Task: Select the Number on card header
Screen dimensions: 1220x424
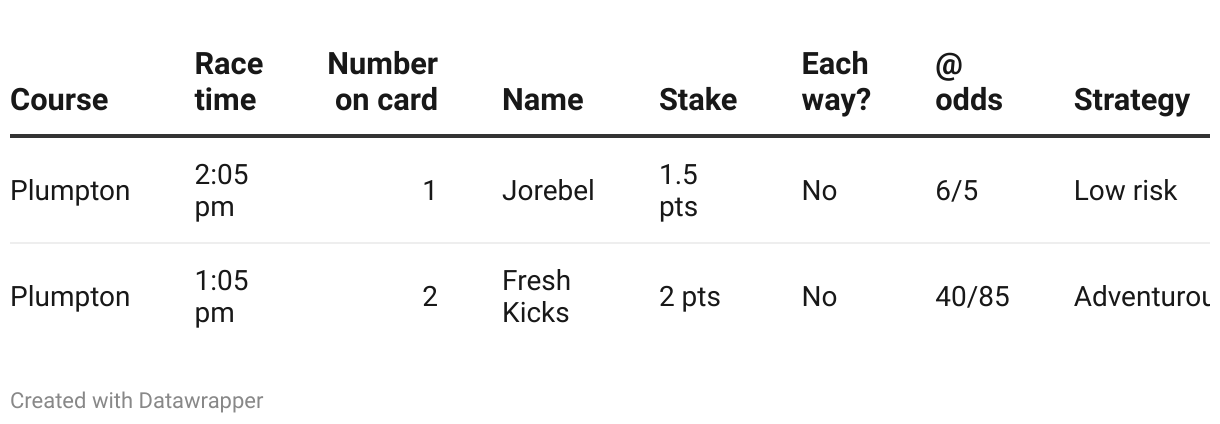Action: pos(382,82)
